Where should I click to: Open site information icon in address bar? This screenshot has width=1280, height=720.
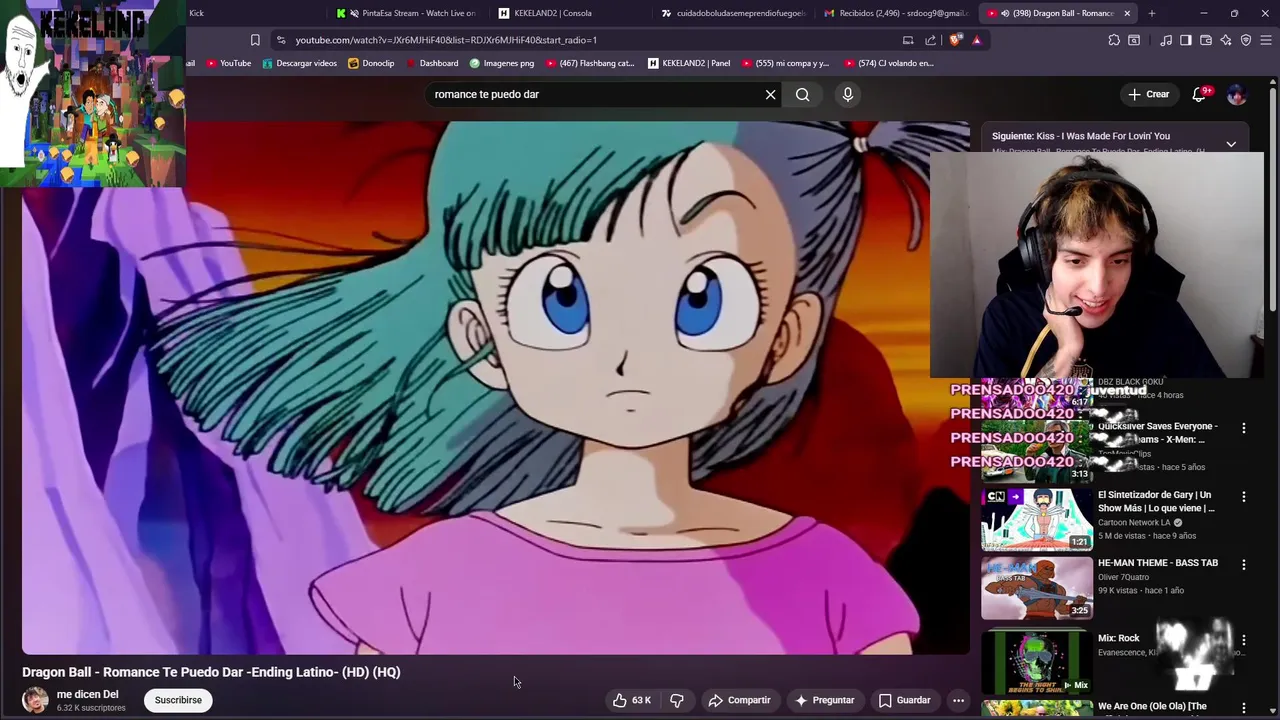click(x=281, y=40)
